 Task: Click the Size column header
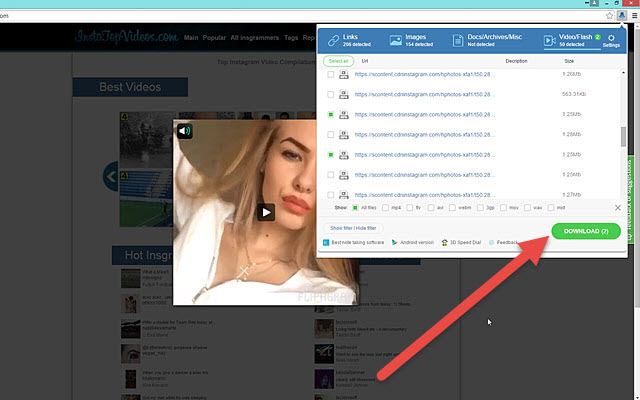pyautogui.click(x=569, y=61)
